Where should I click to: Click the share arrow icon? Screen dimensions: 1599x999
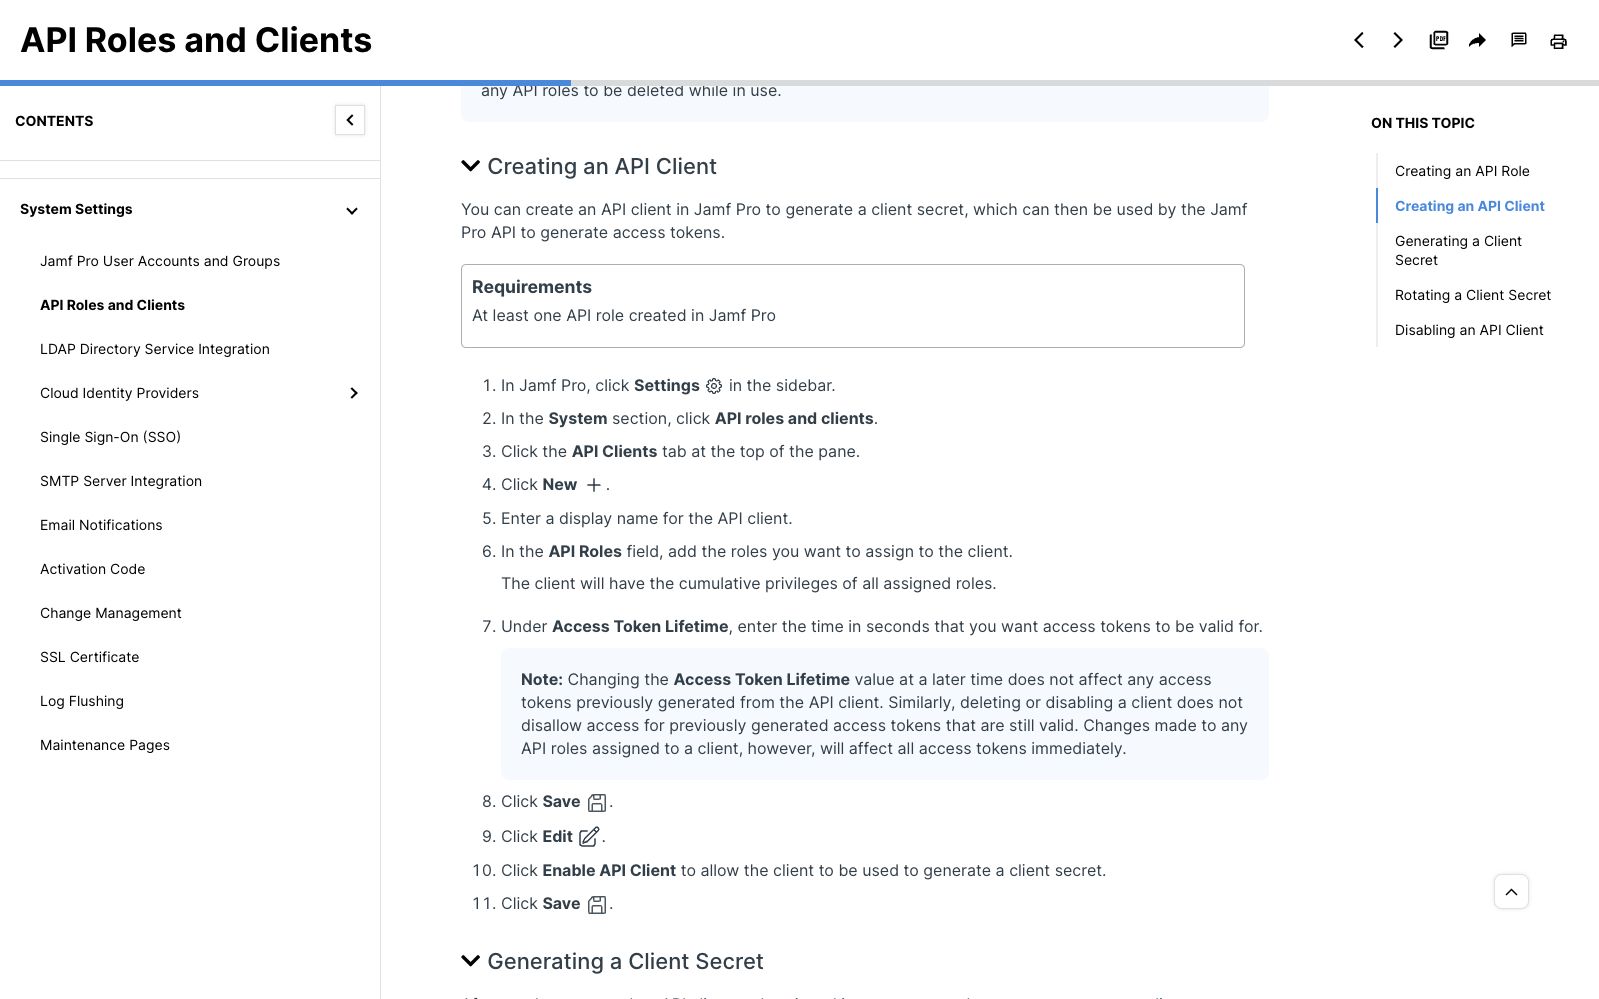click(x=1477, y=40)
